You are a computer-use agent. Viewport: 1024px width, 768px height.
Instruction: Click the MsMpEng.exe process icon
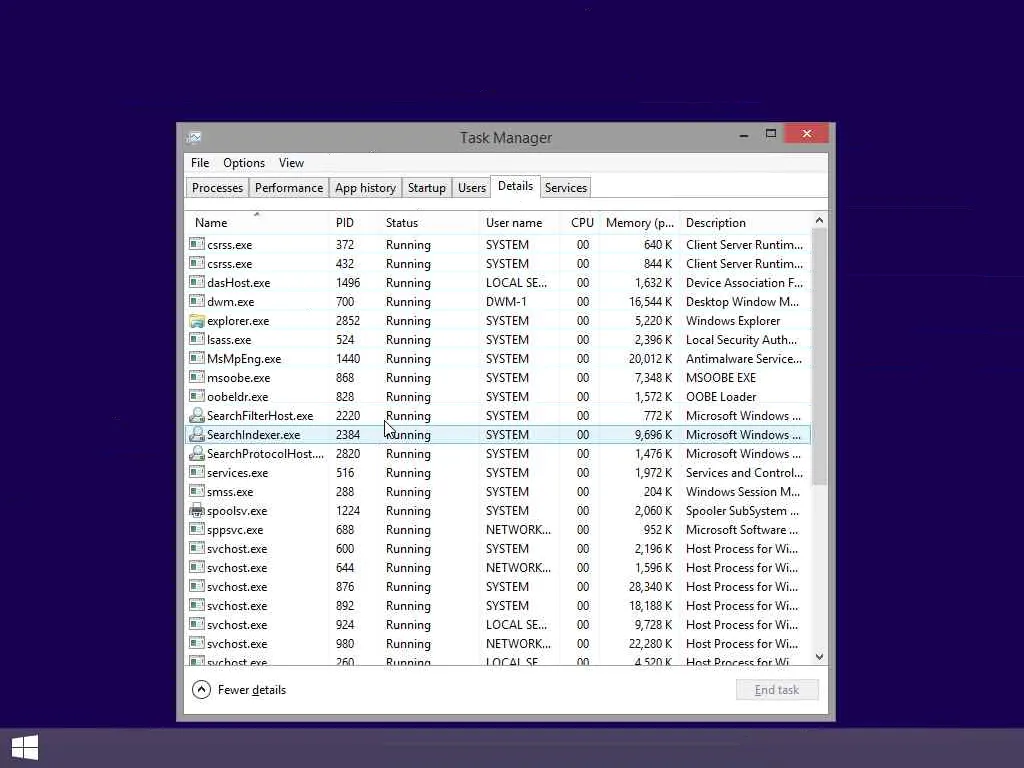(x=197, y=358)
